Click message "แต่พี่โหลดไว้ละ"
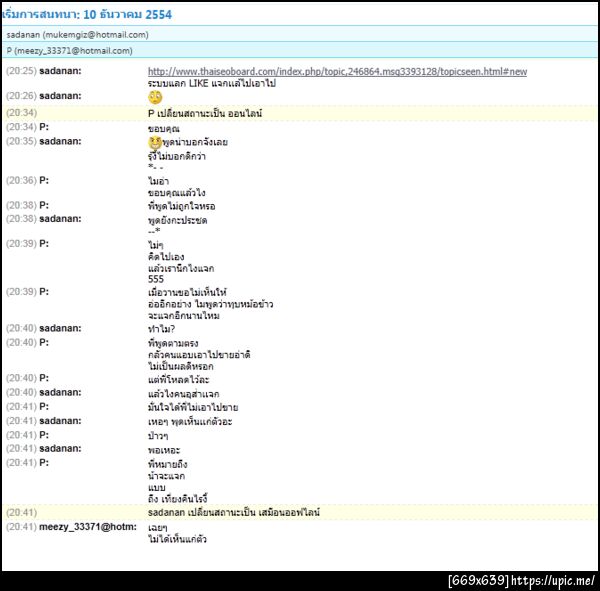600x591 pixels. (x=178, y=380)
